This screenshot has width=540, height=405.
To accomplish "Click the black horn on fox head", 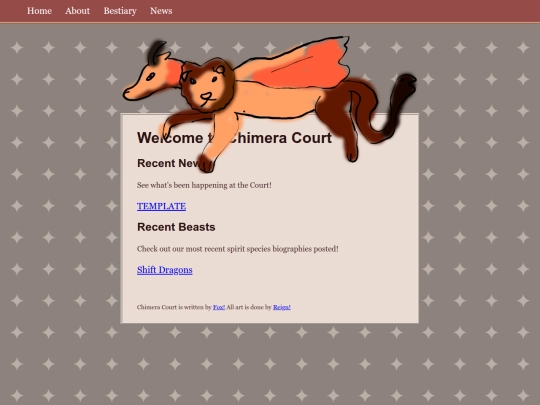I will click(x=156, y=51).
